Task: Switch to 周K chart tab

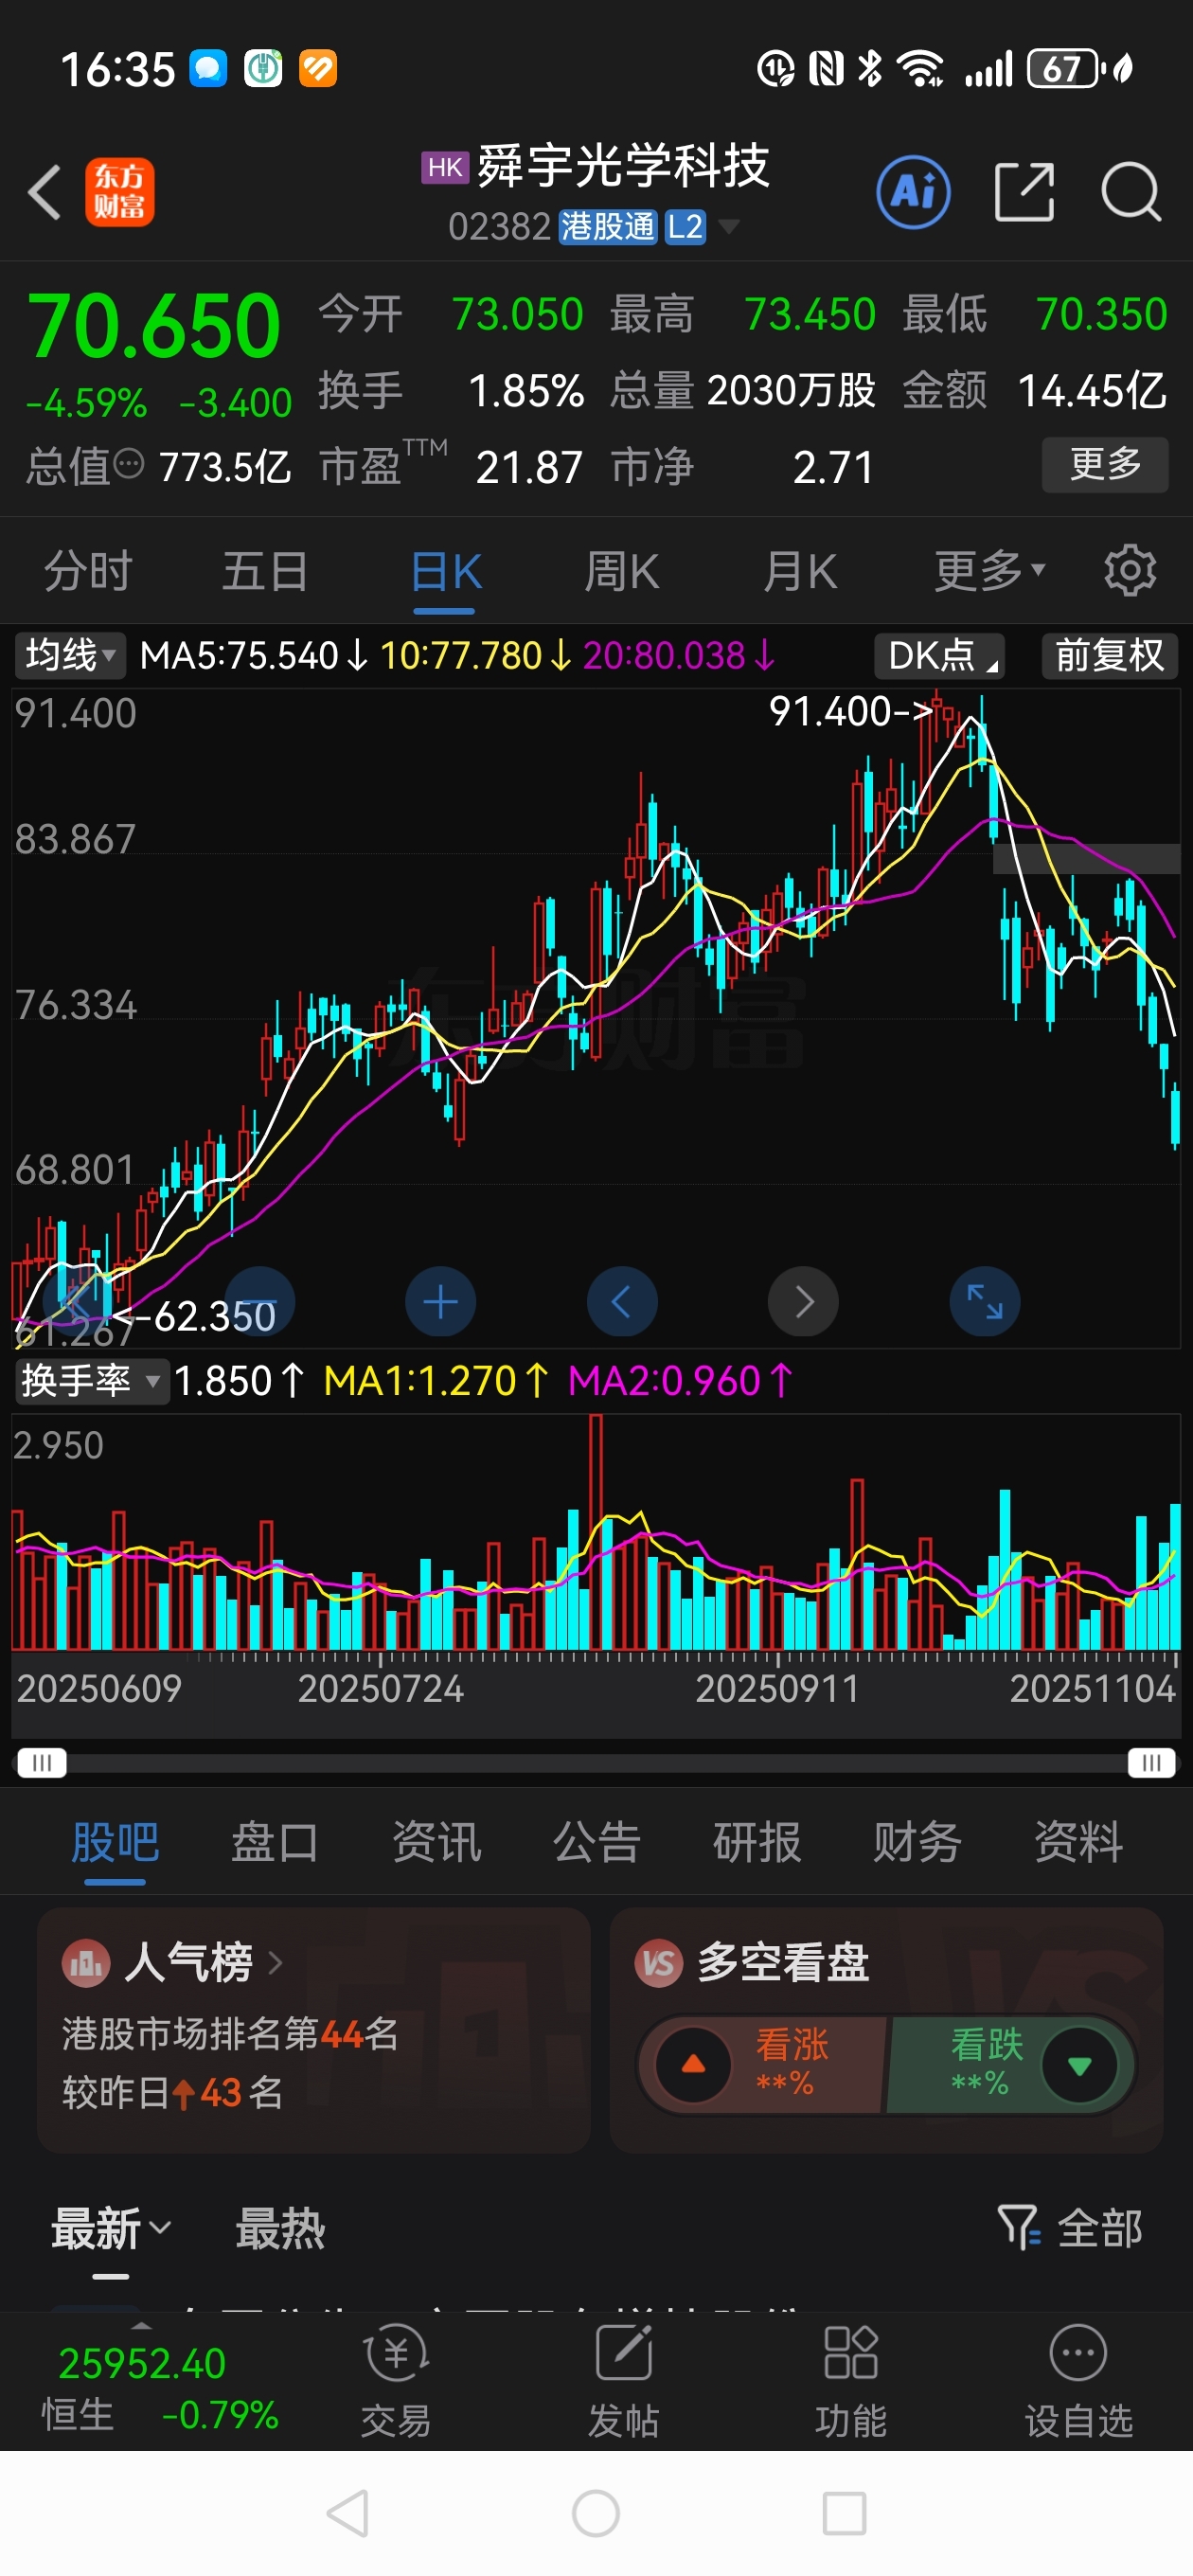Action: click(622, 571)
